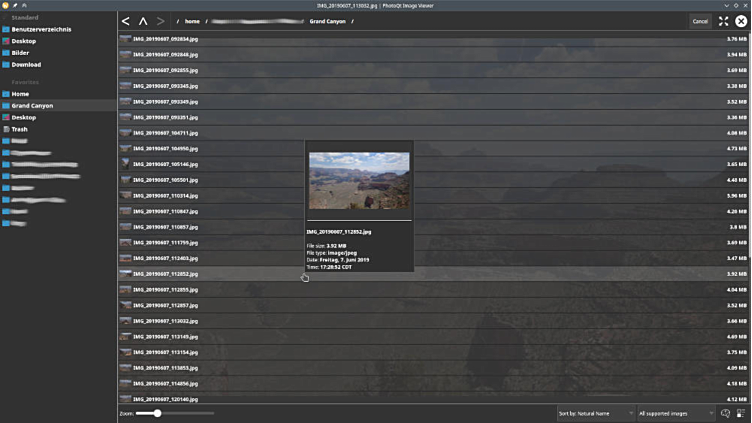The image size is (752, 423).
Task: Adjust the Zoom slider handle
Action: tap(157, 413)
